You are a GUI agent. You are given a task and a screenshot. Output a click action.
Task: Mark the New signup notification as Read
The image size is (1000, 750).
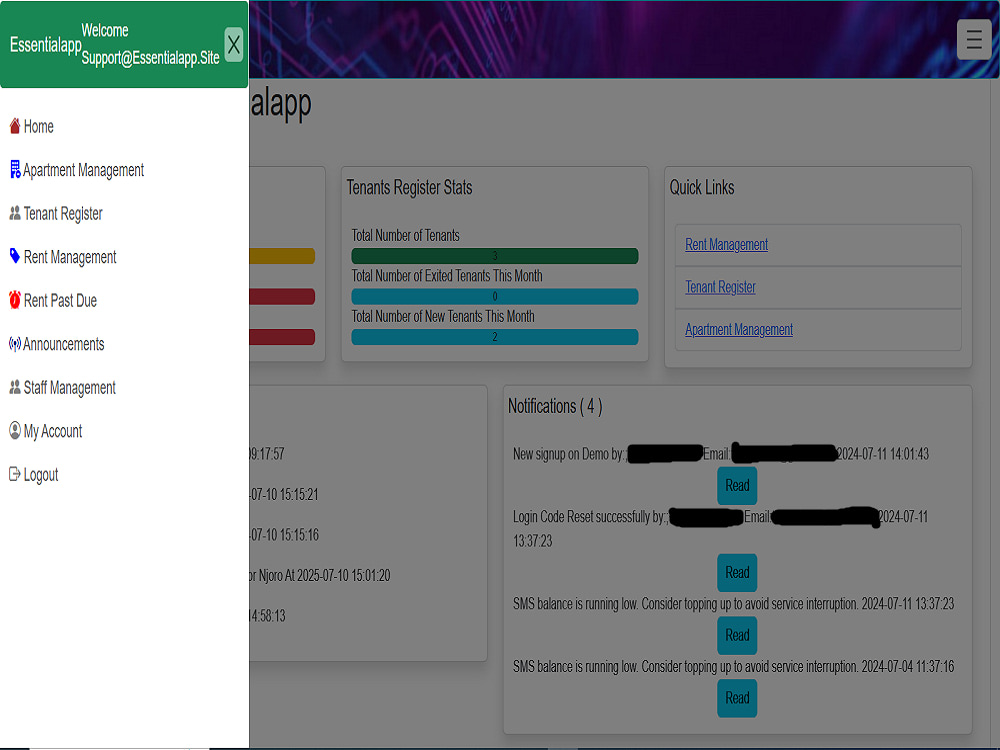pos(737,485)
